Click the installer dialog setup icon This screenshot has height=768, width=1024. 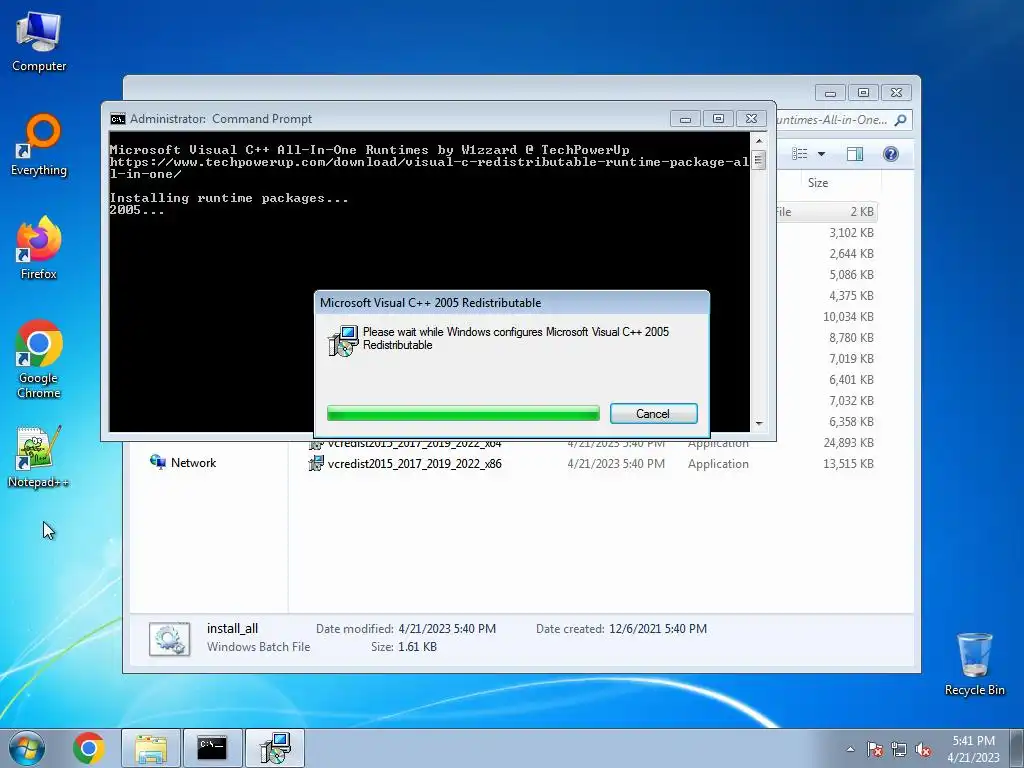pyautogui.click(x=343, y=340)
